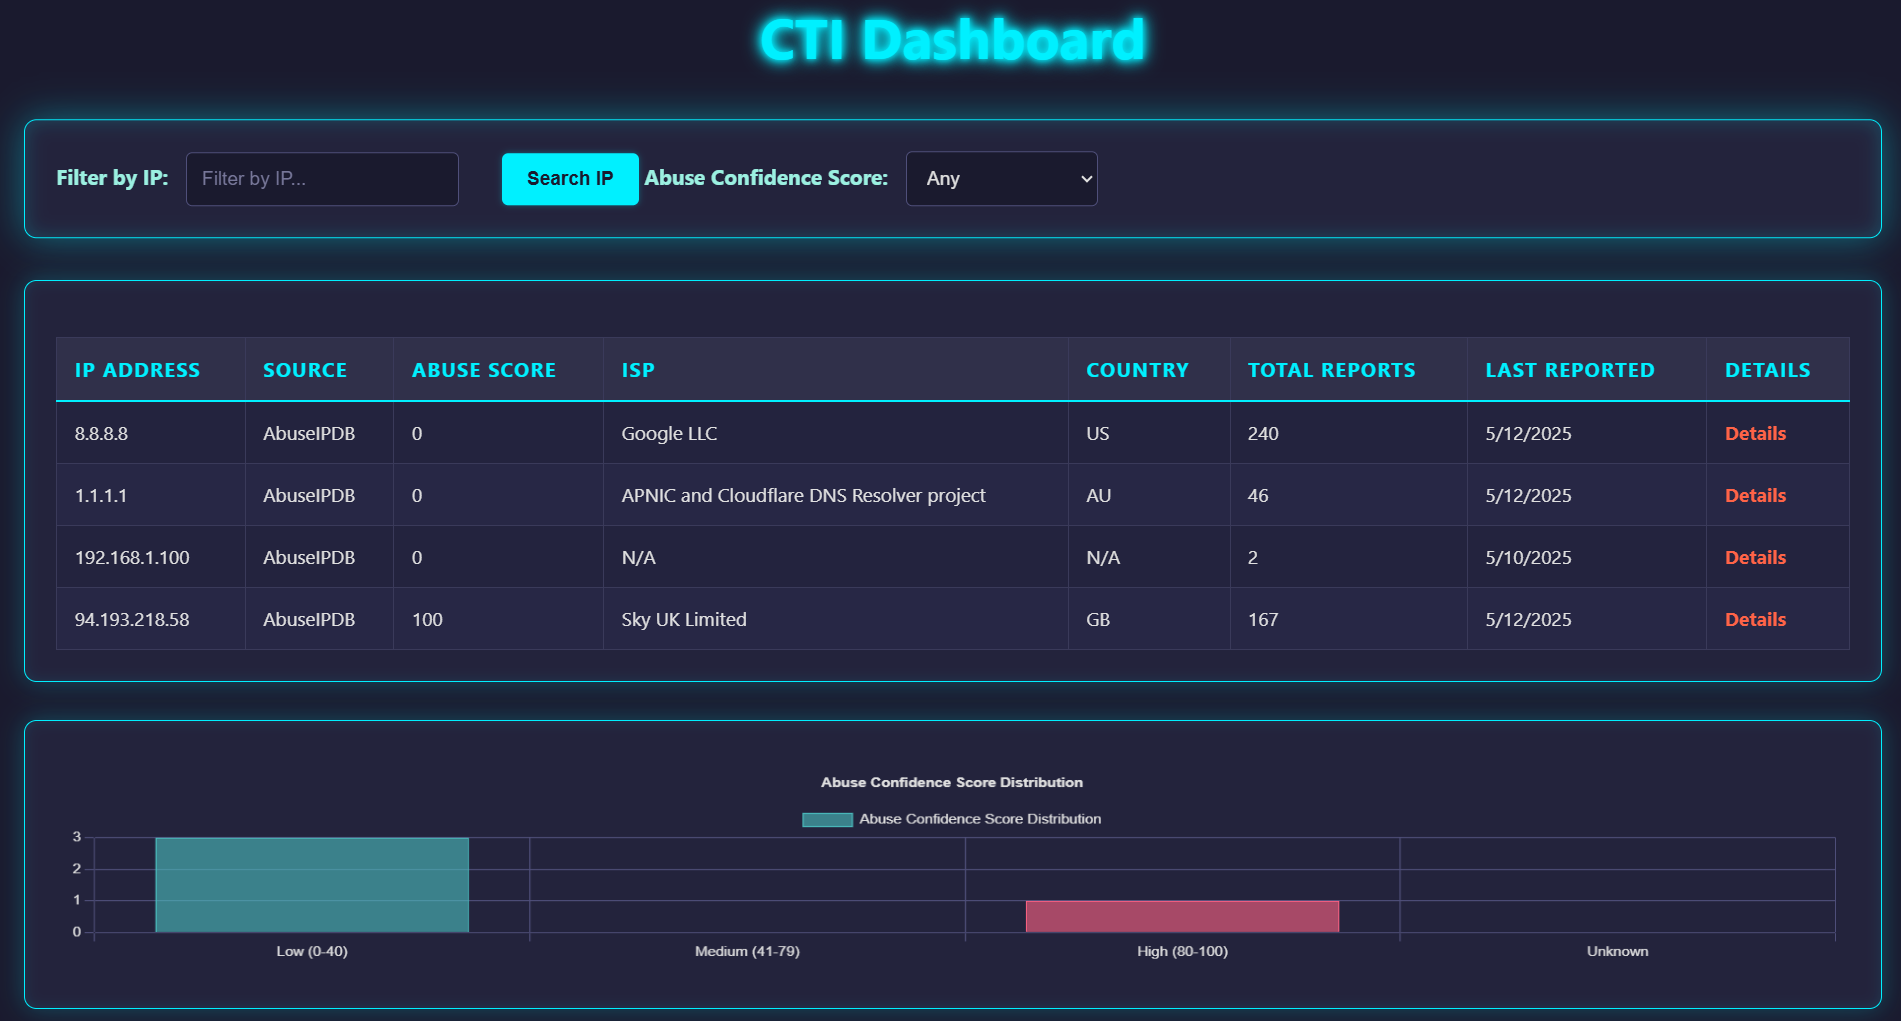Click the AbuseIPDB source for 94.193.218.58

point(309,619)
